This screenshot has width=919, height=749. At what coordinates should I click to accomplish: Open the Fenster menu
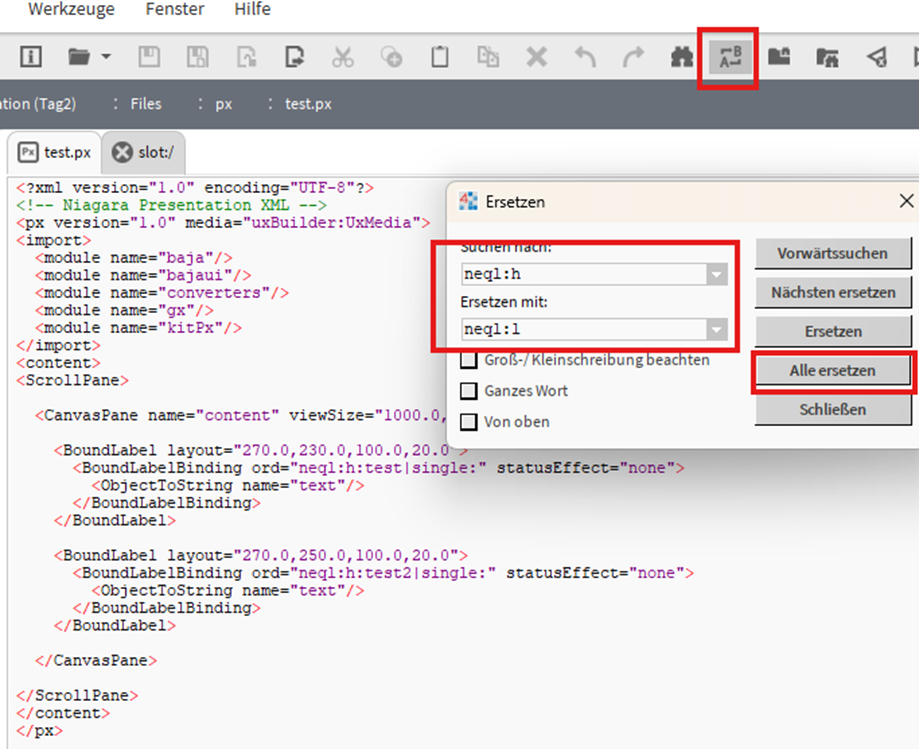click(175, 9)
